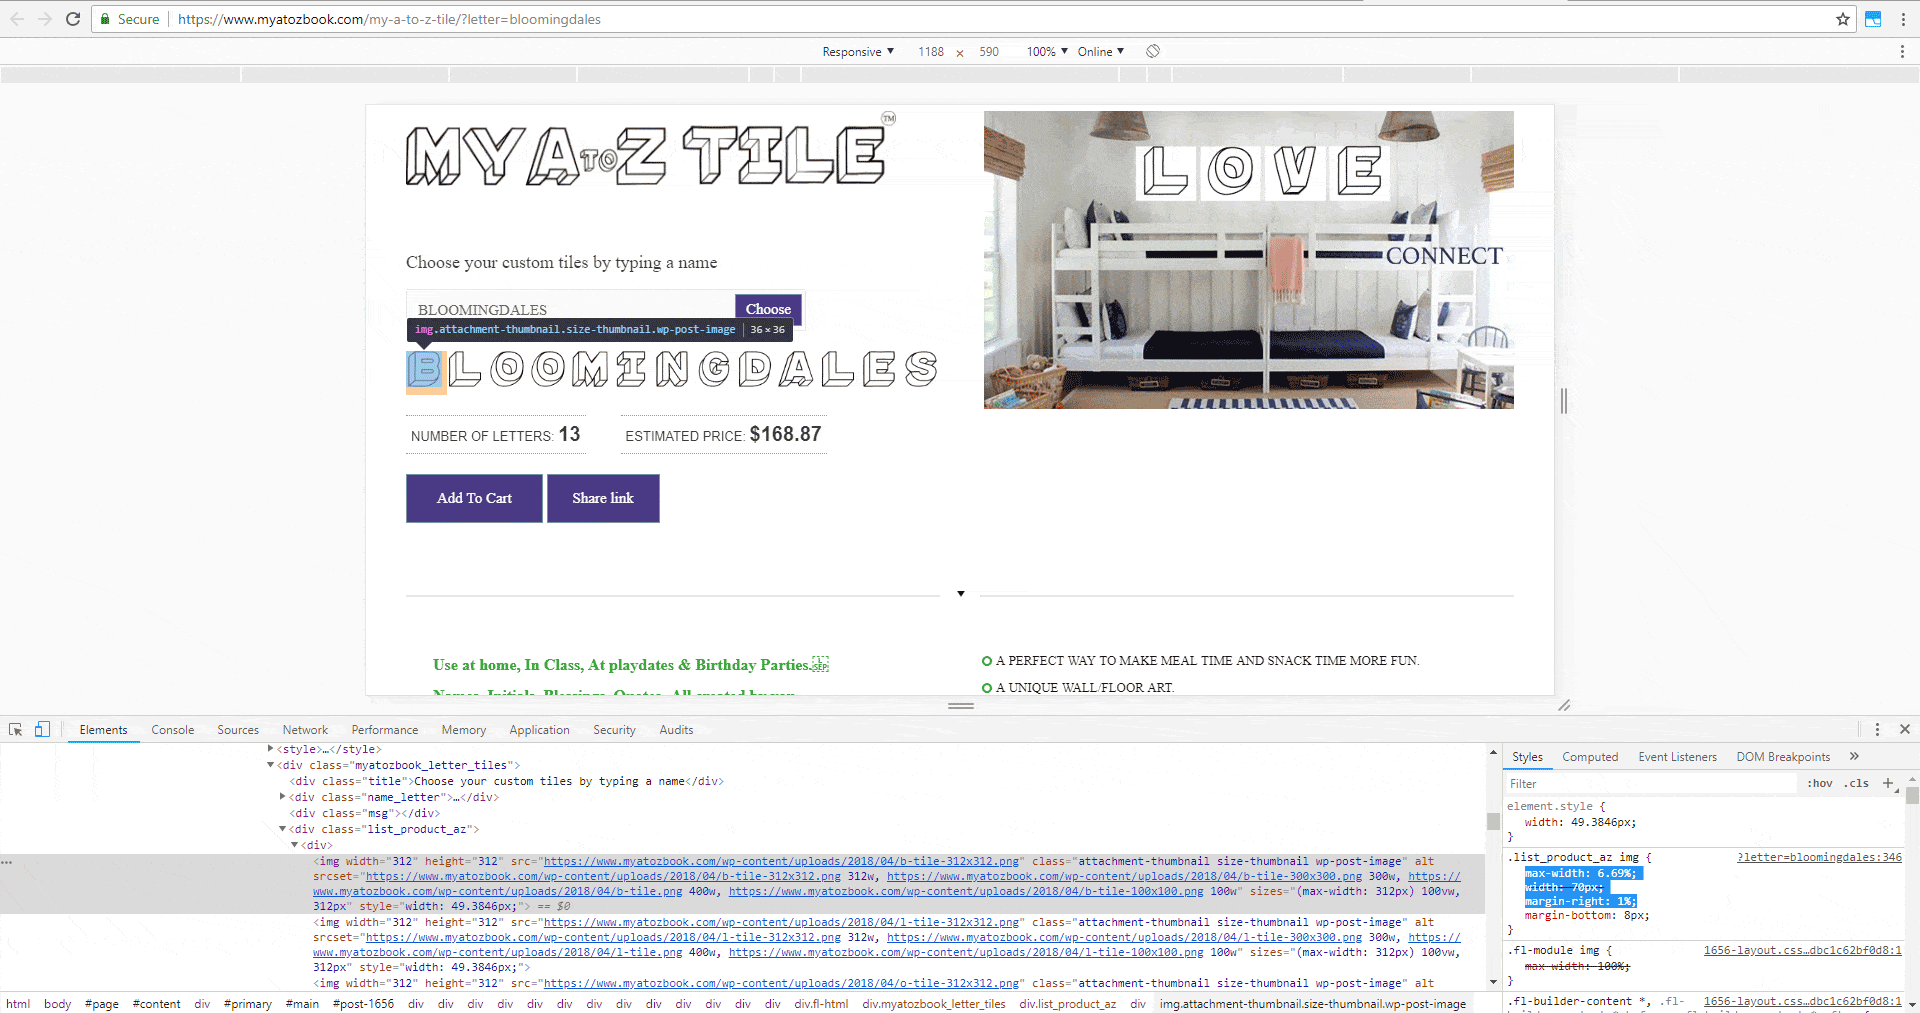Expand the name_letter div in the Elements tree
The image size is (1920, 1013).
283,797
